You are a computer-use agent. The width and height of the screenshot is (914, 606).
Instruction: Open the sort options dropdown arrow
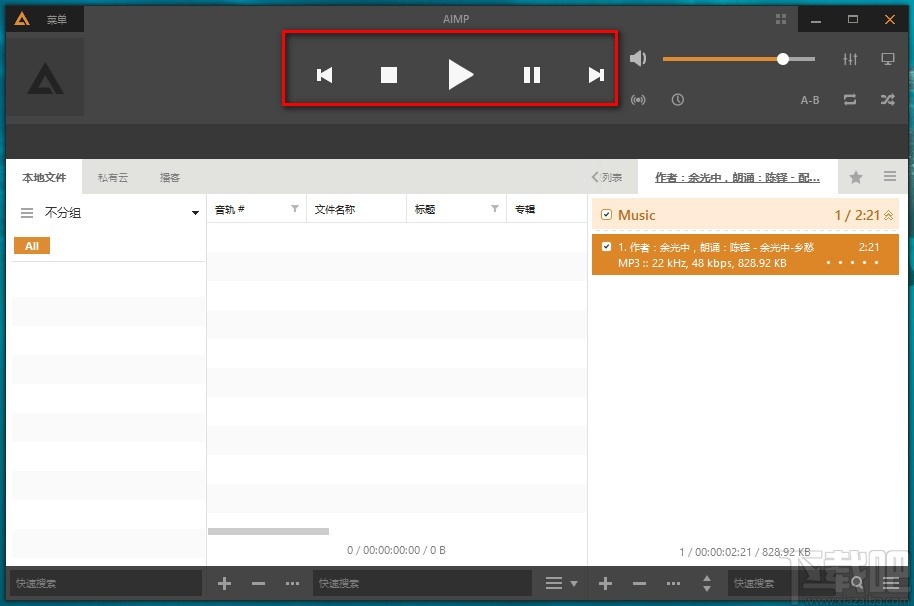572,583
